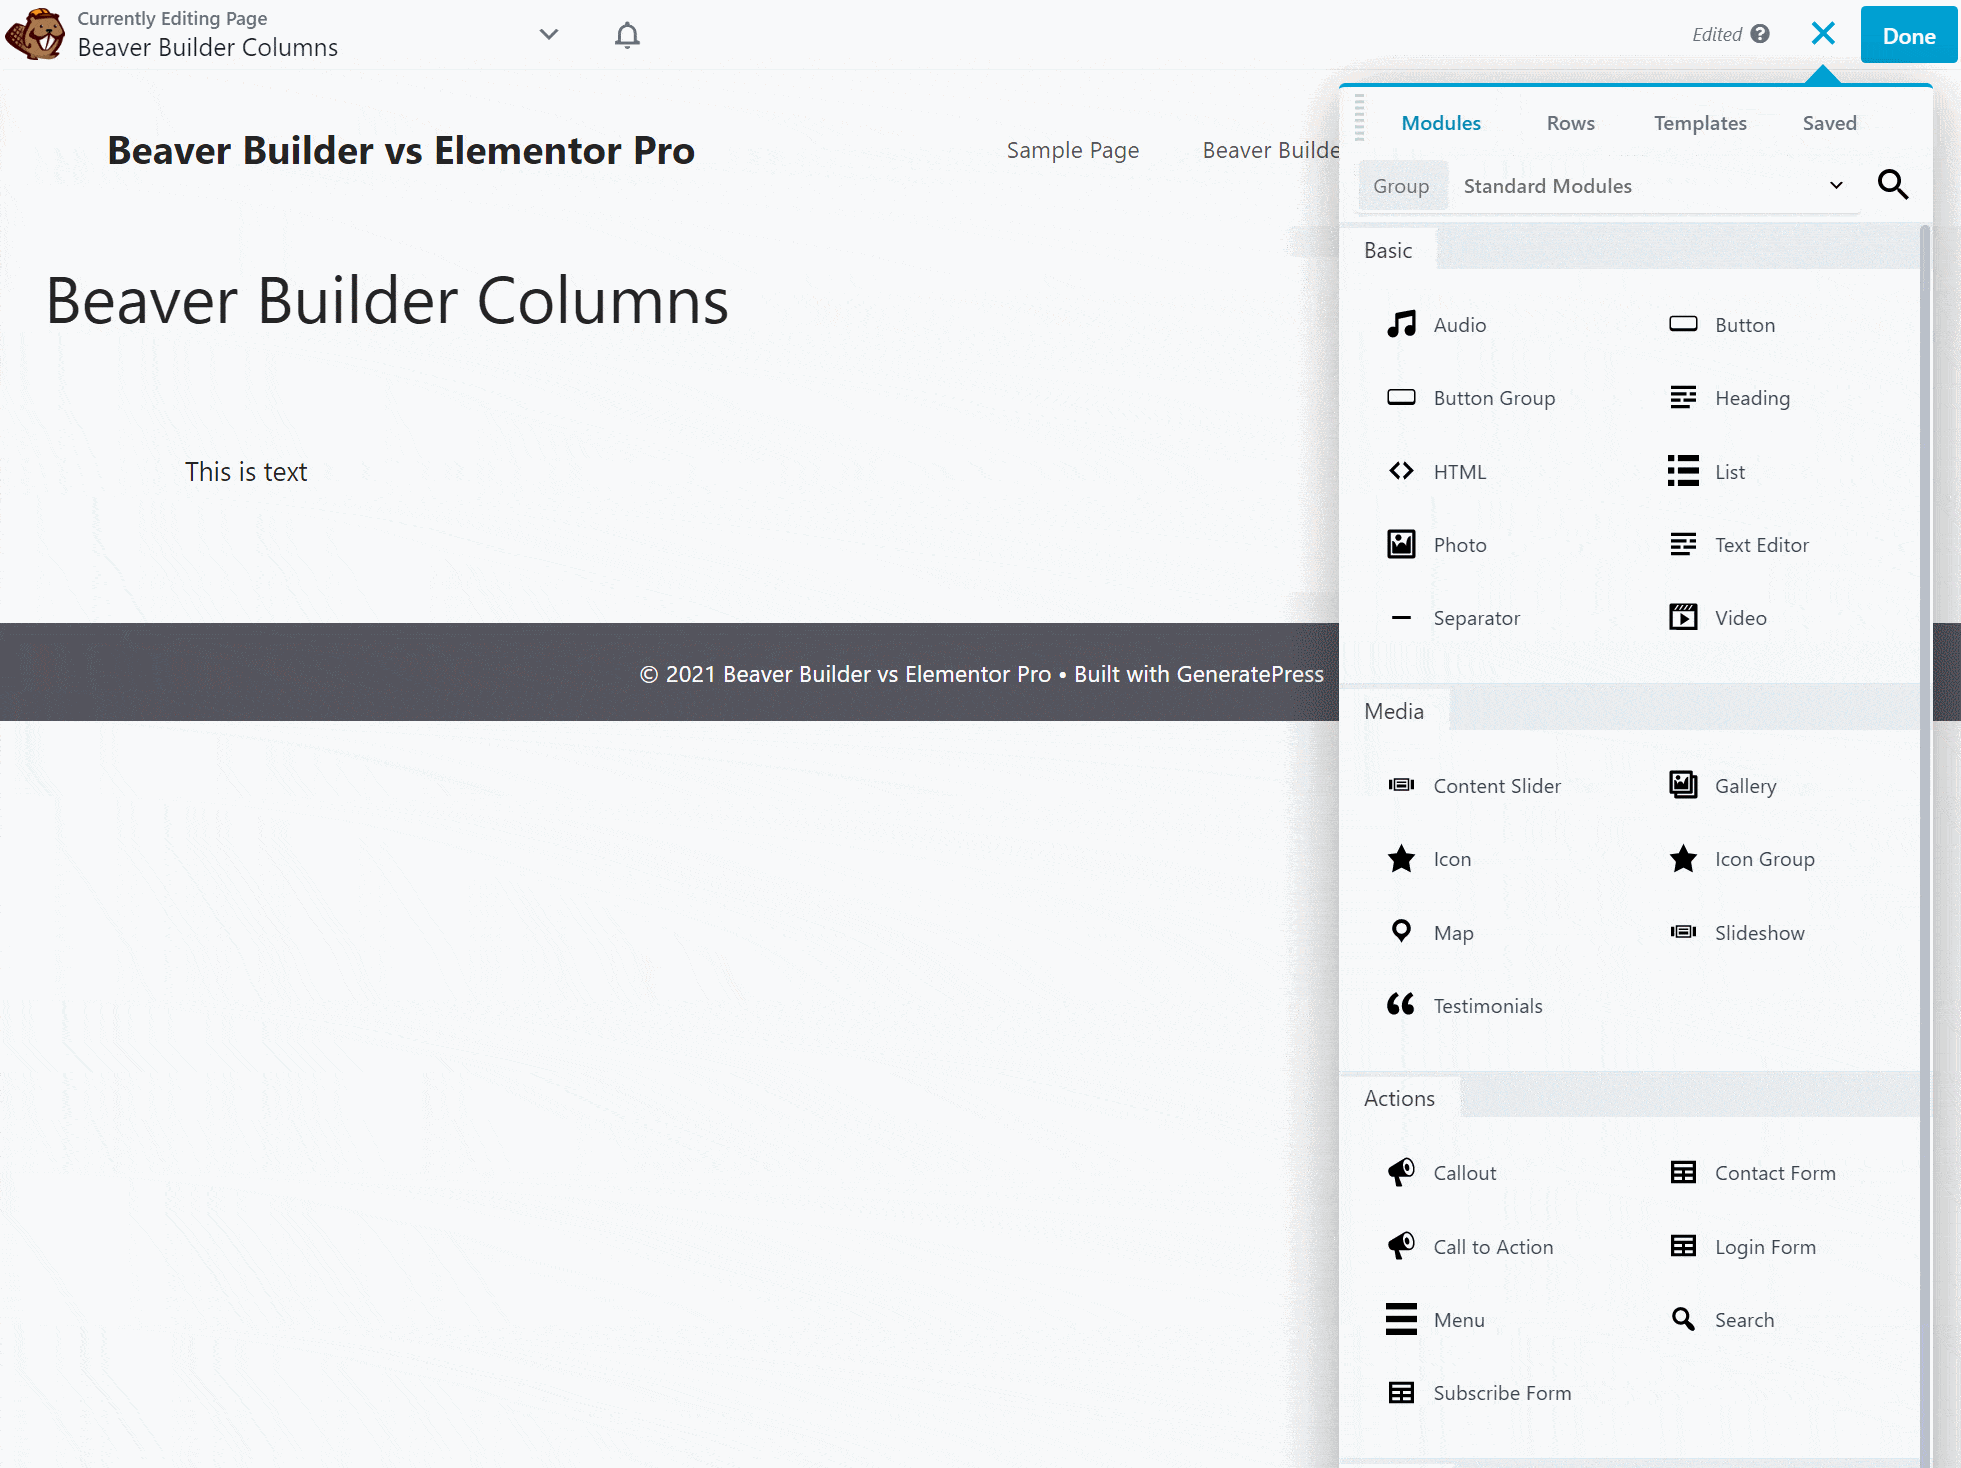Click the Search modules magnifier icon
Image resolution: width=1961 pixels, height=1468 pixels.
(x=1893, y=184)
